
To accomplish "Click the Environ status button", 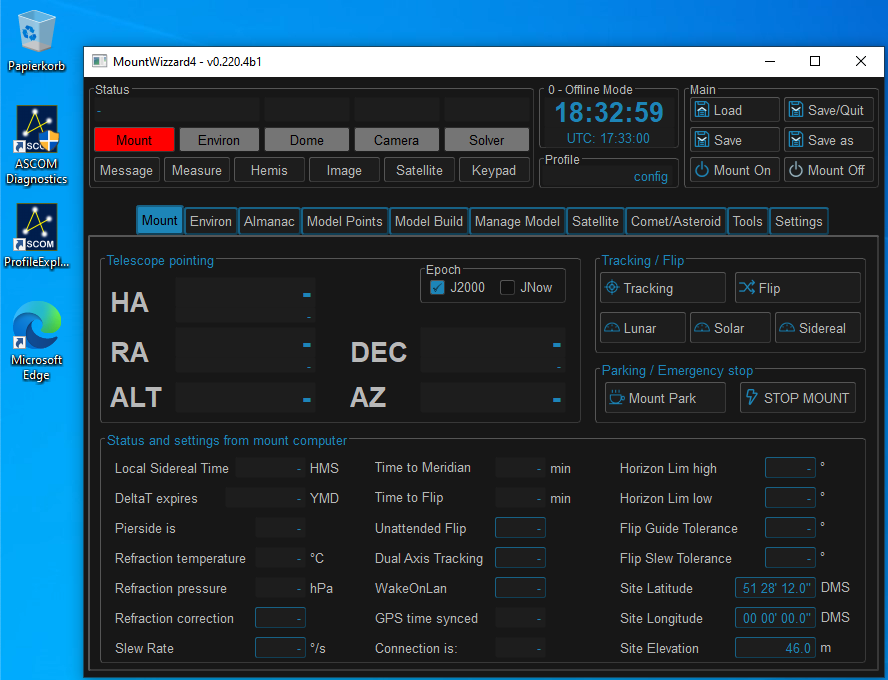I will [x=219, y=140].
